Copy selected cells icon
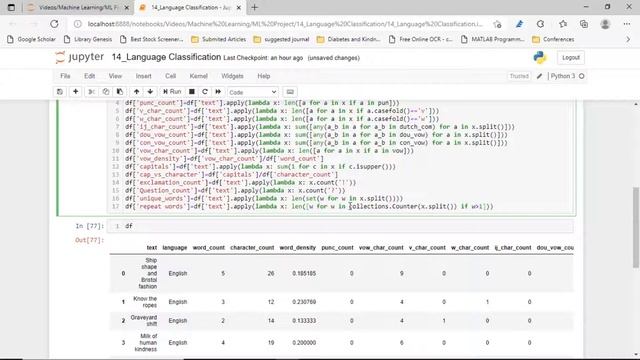 (106, 92)
